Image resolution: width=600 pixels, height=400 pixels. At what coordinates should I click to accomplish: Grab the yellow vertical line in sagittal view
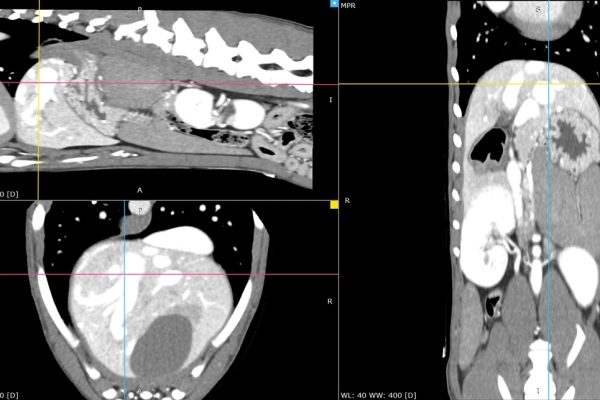tap(38, 140)
